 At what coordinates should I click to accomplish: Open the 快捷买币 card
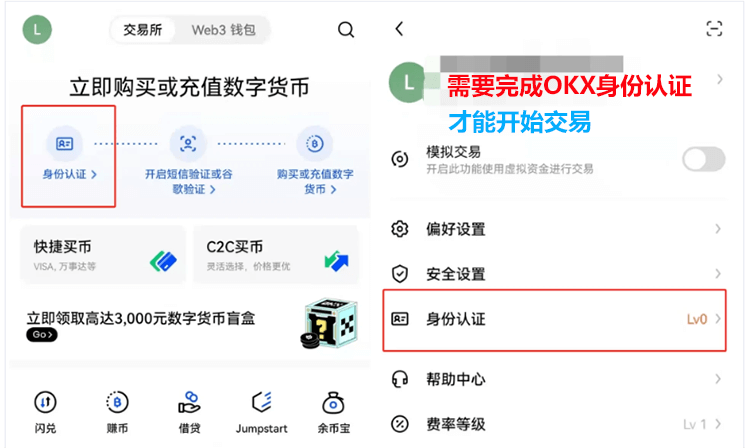[x=103, y=255]
